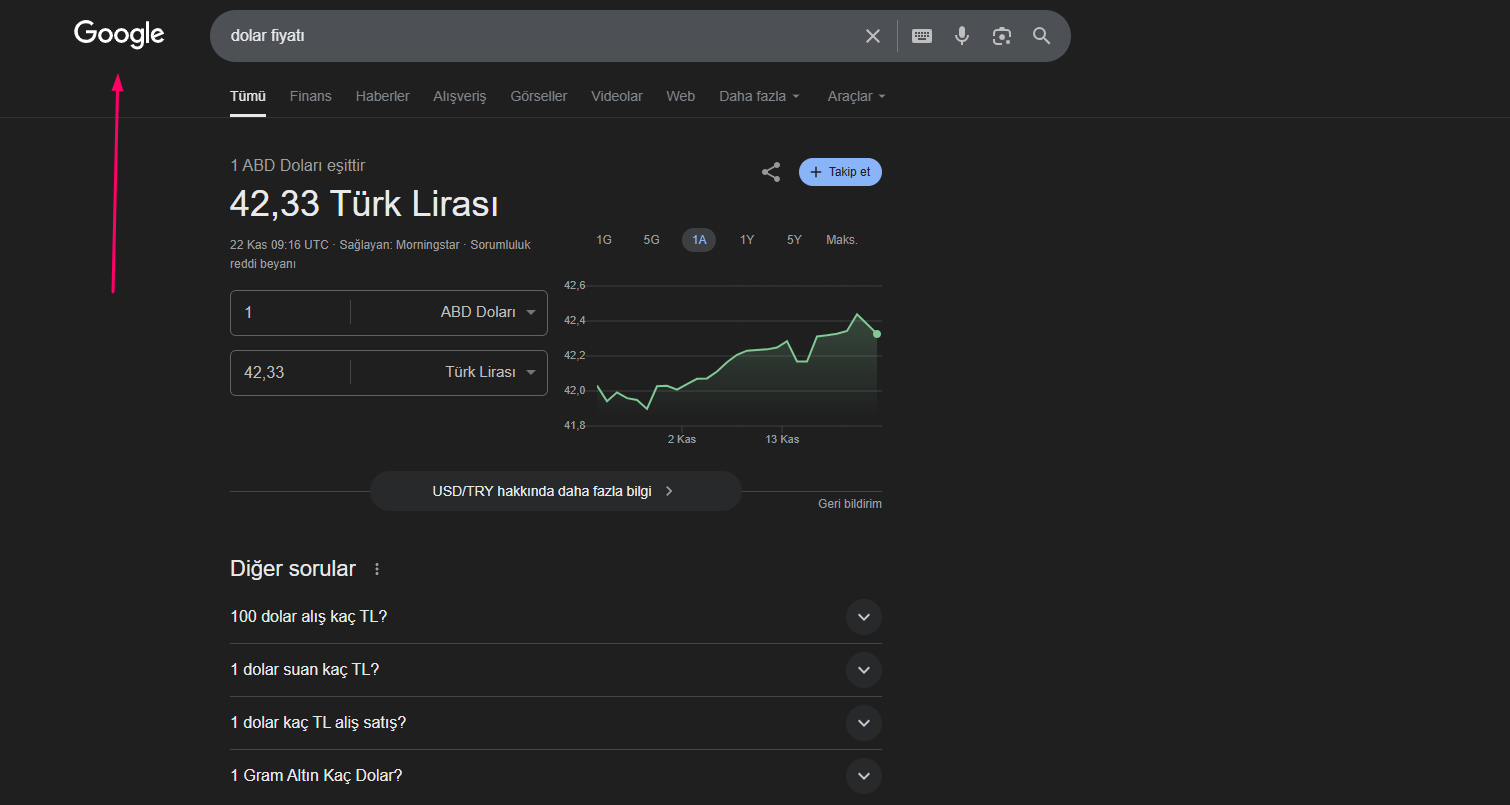The image size is (1510, 805).
Task: Click the 2 Kas chart axis label
Action: [x=682, y=439]
